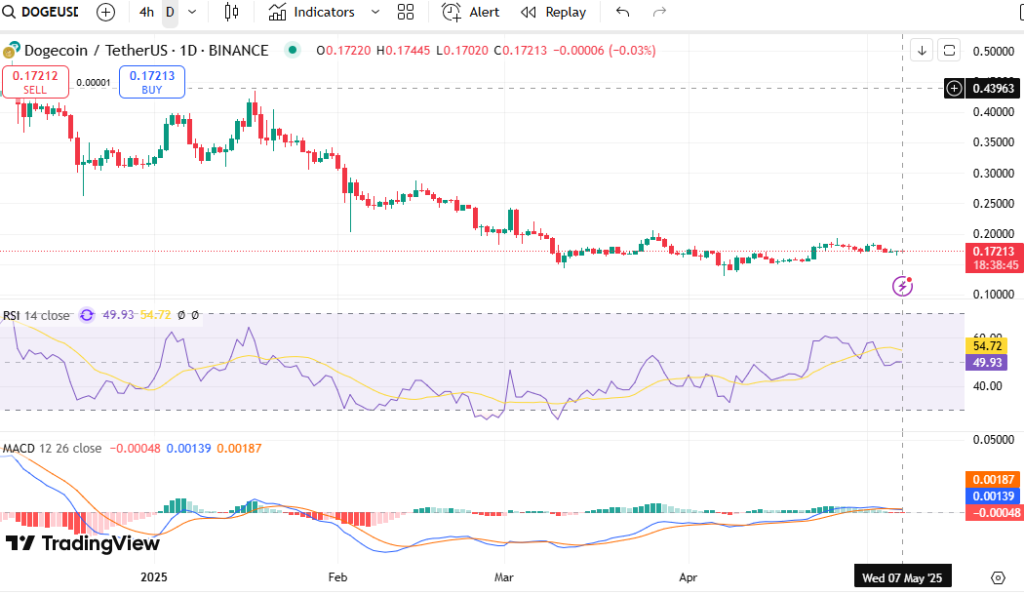The height and width of the screenshot is (595, 1024).
Task: Click the compare or add symbol plus icon
Action: point(105,12)
